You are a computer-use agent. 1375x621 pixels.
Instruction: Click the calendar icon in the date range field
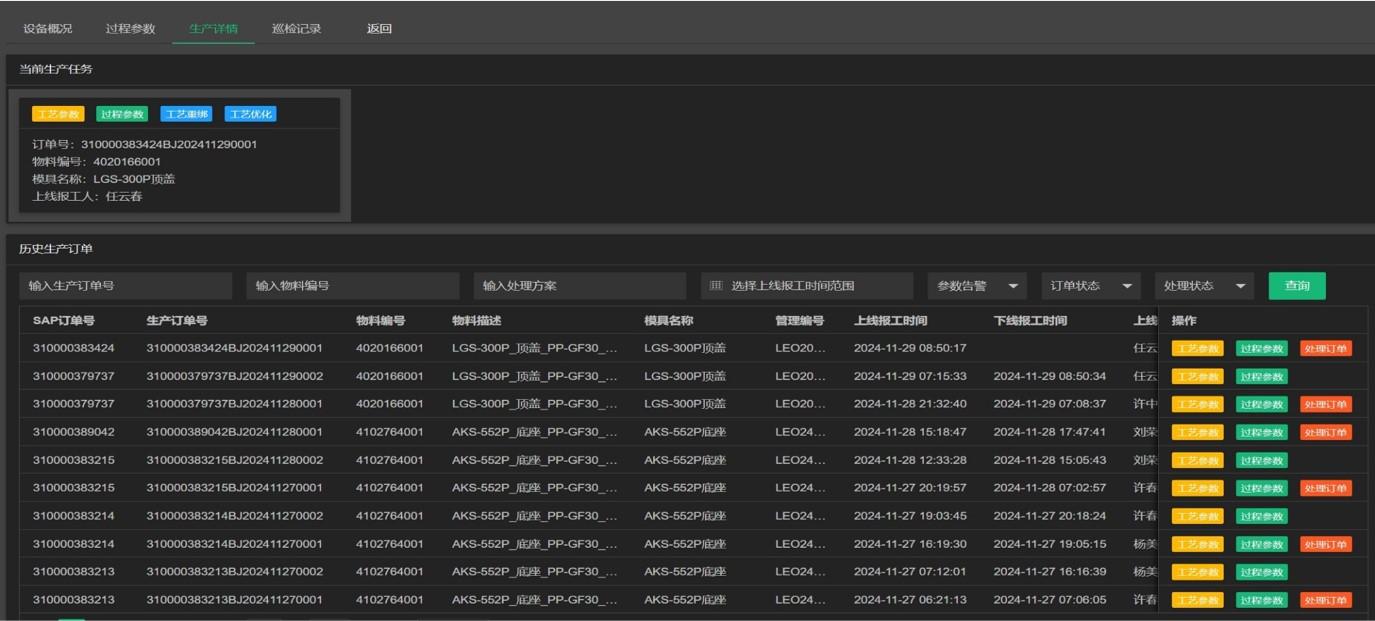click(x=716, y=286)
